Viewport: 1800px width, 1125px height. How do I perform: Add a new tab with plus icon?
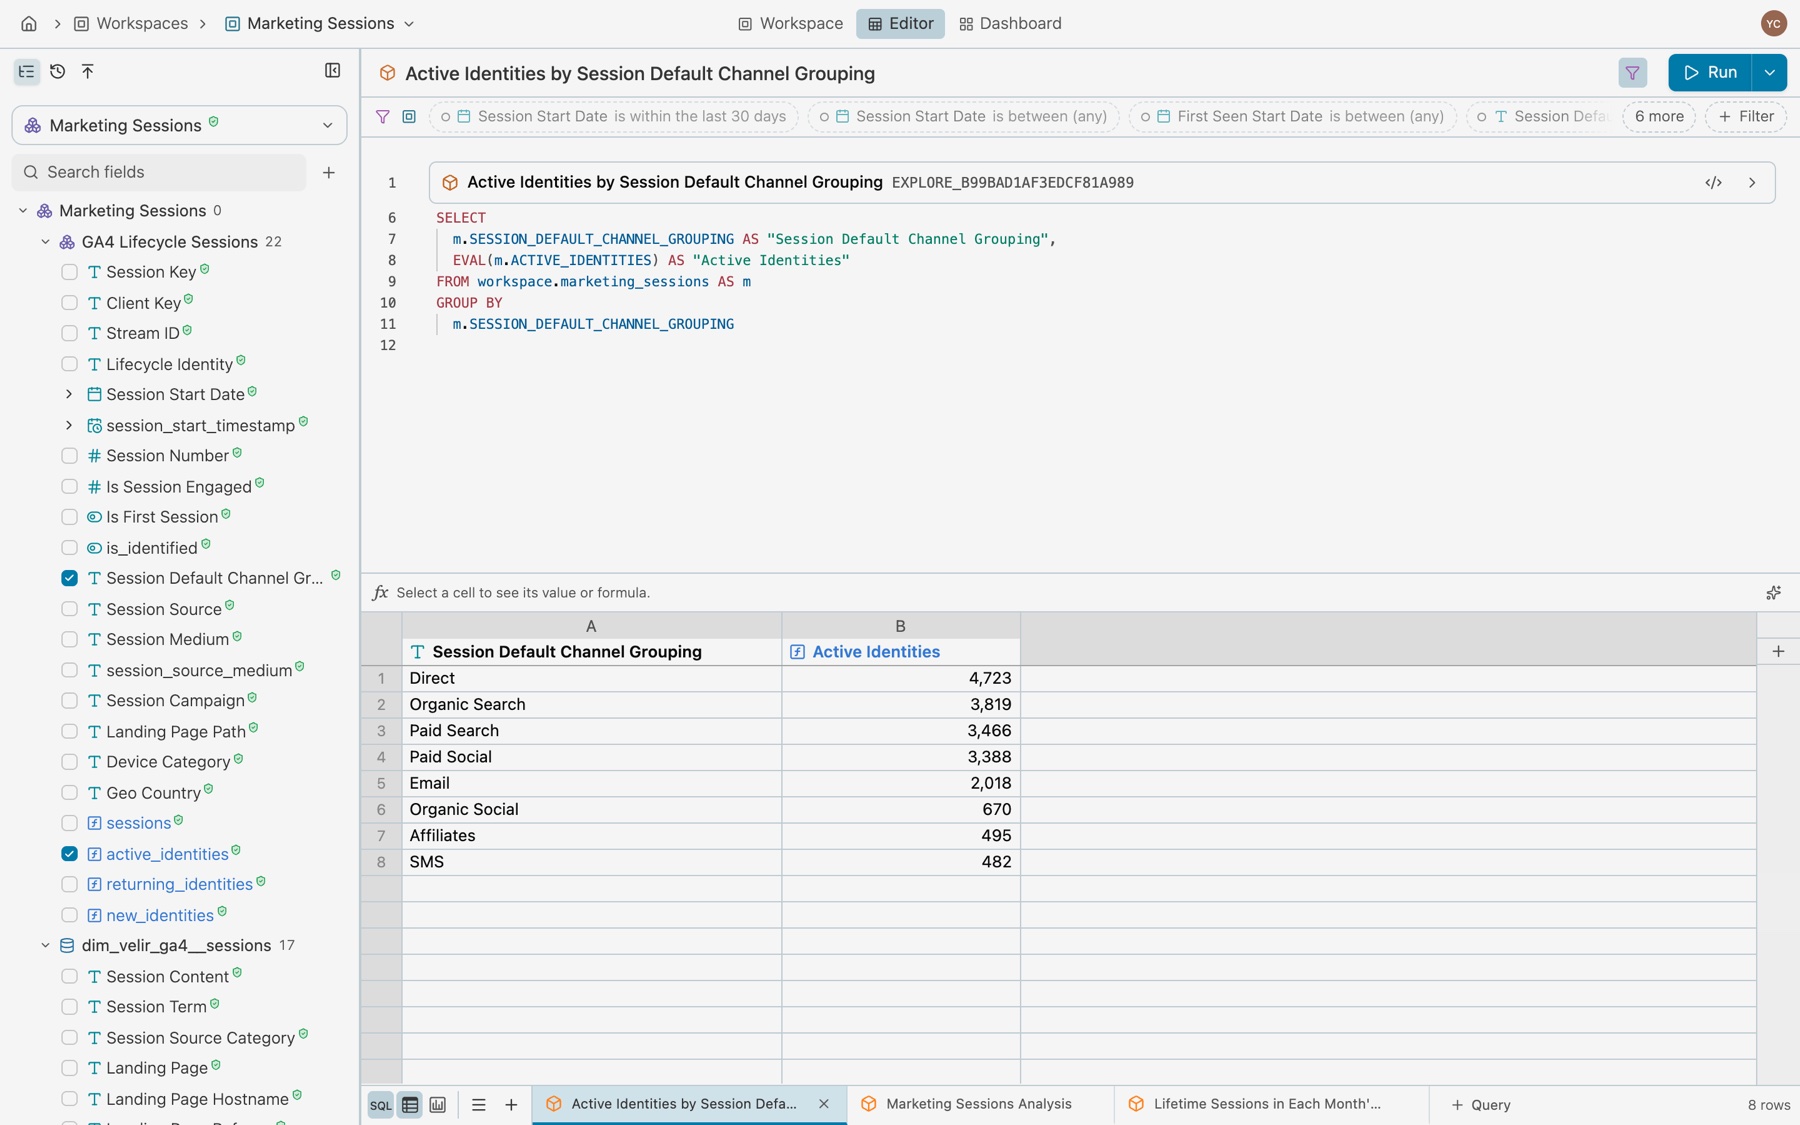511,1104
